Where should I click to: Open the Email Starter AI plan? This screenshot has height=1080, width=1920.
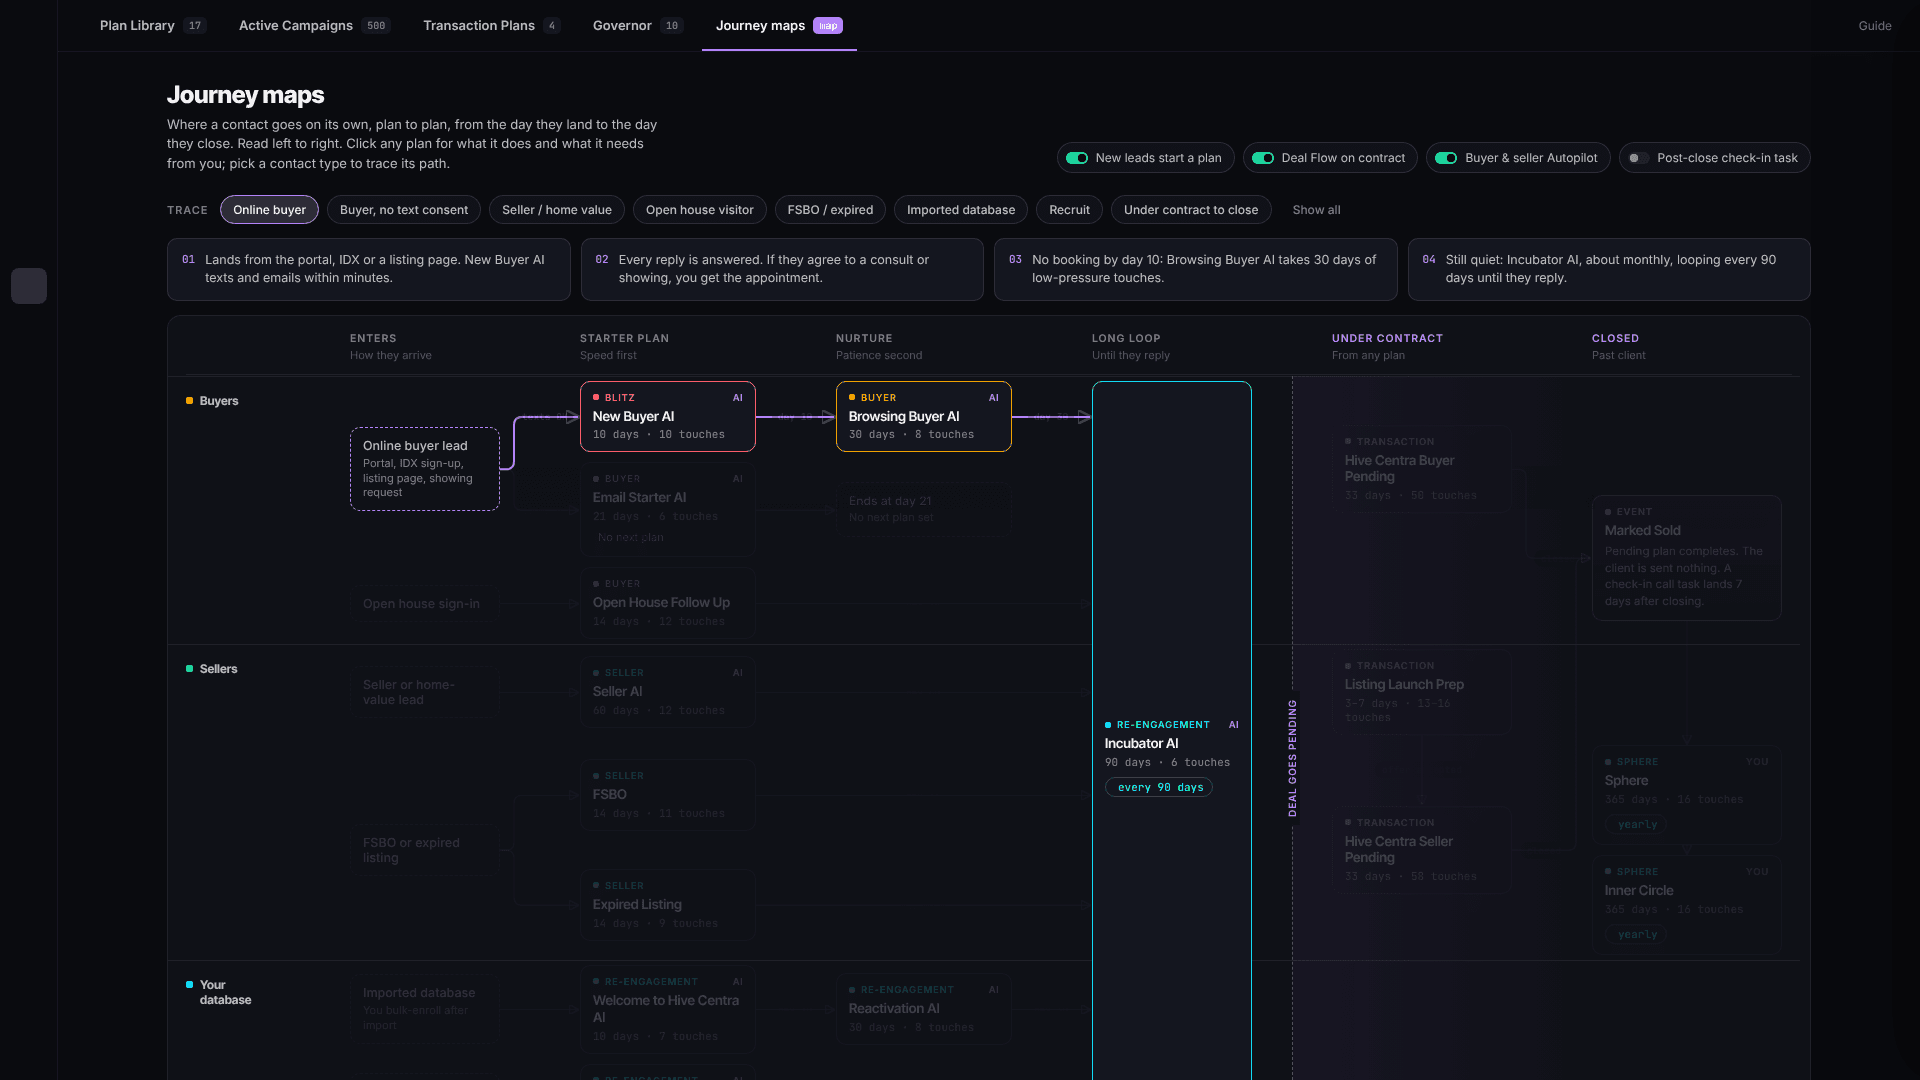(x=668, y=509)
